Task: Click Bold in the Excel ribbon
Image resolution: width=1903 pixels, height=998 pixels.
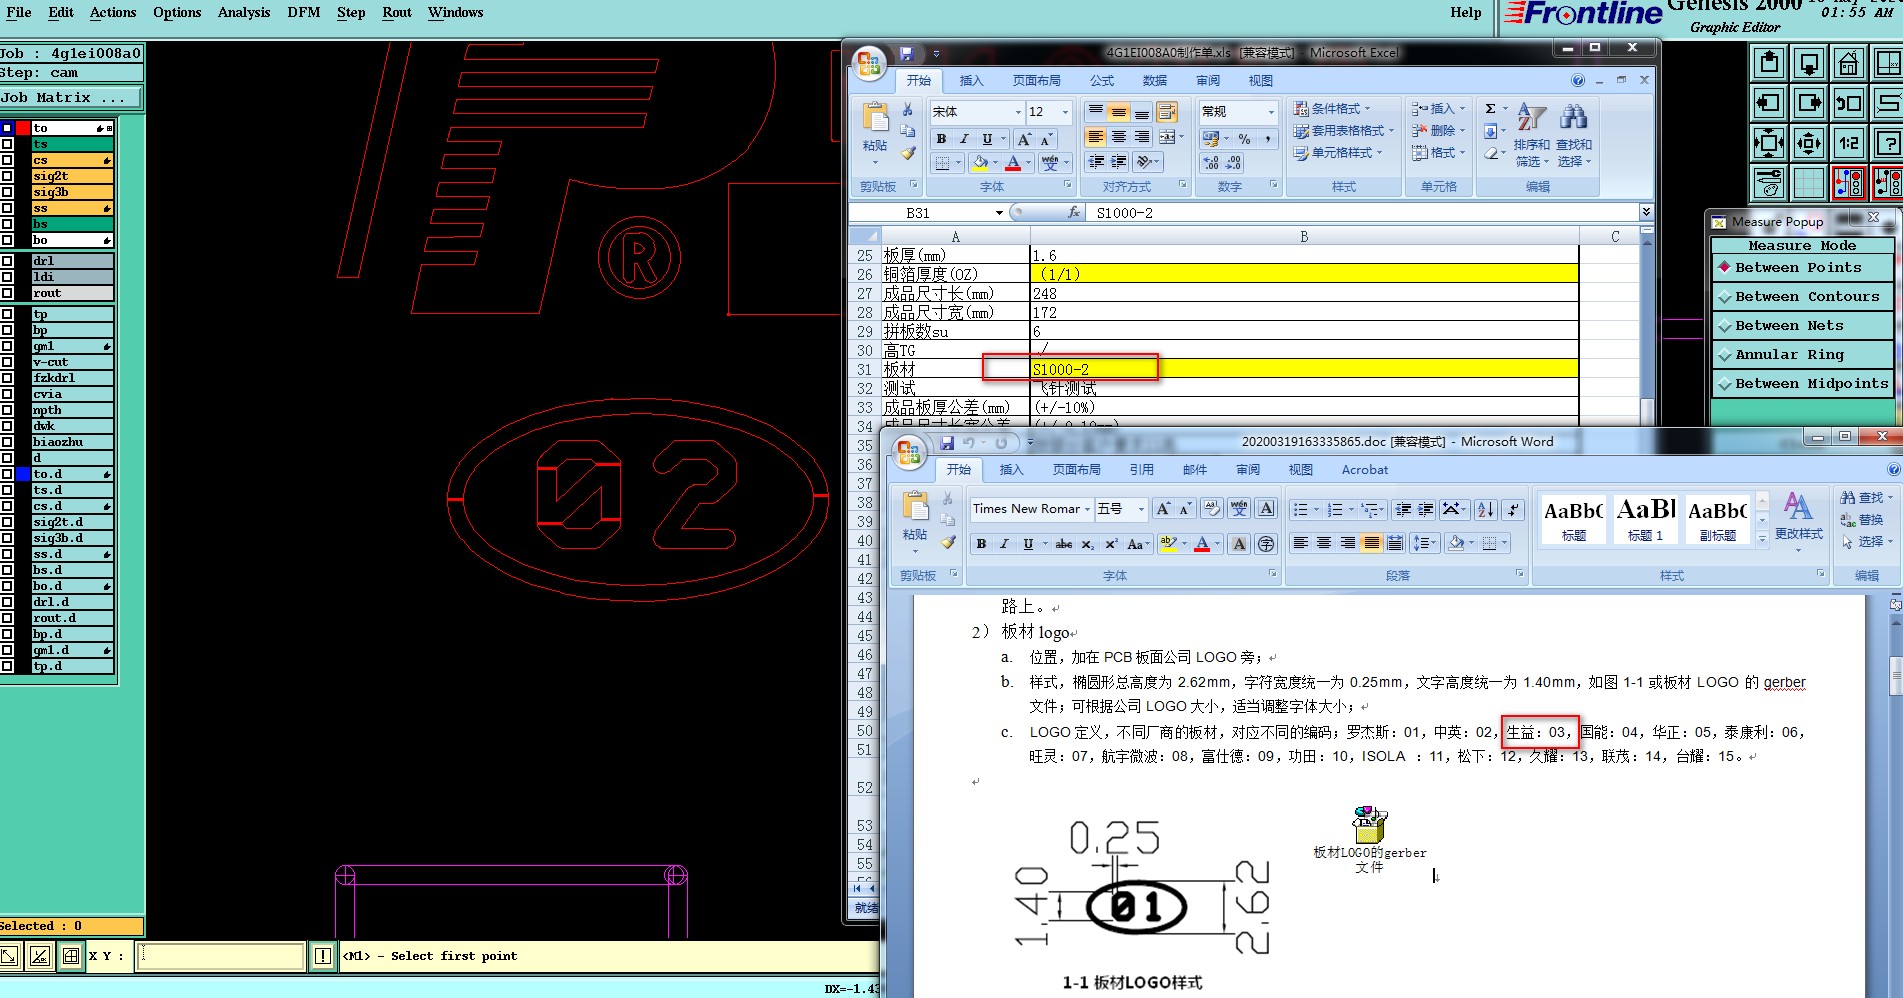Action: tap(941, 139)
